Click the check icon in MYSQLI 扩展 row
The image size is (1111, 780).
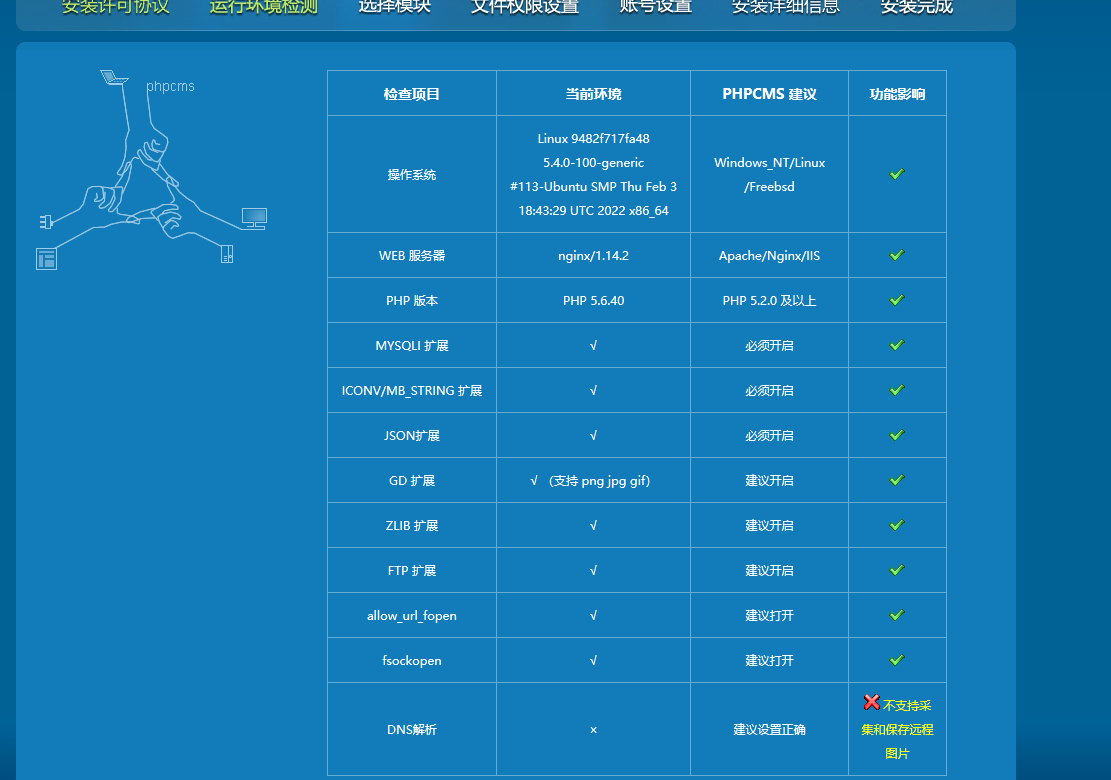(x=897, y=344)
